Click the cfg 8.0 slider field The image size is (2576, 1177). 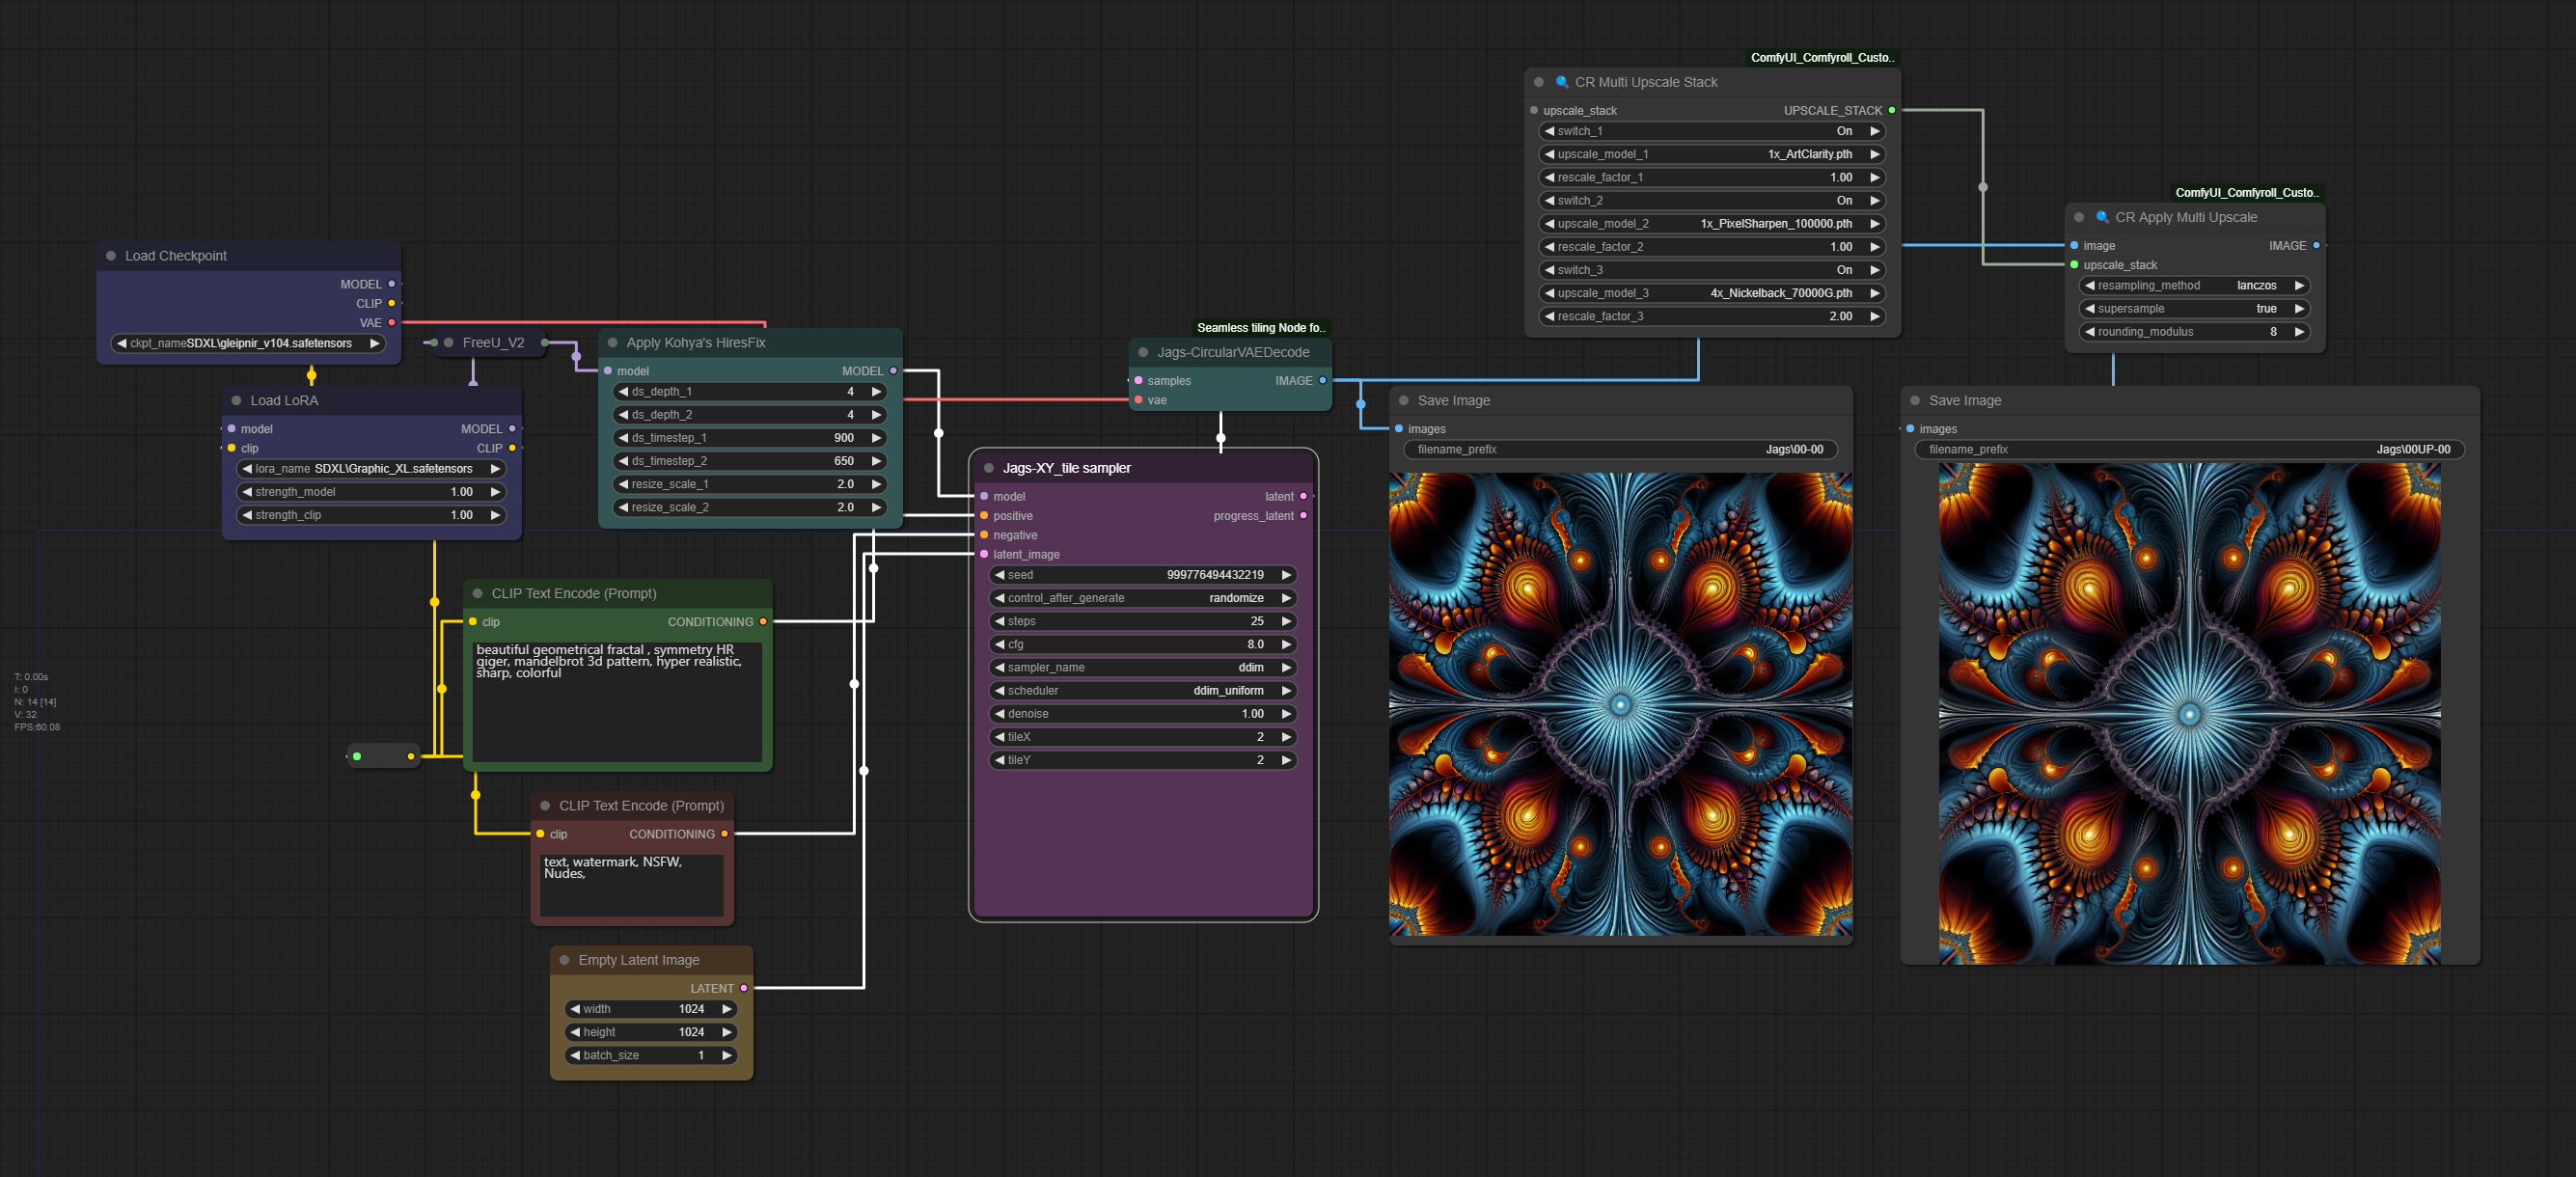tap(1142, 645)
